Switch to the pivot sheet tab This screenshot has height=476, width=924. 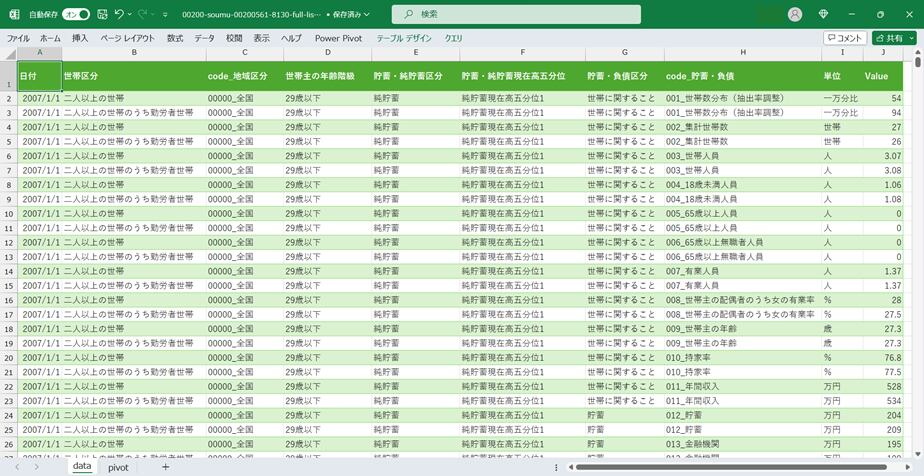click(118, 467)
